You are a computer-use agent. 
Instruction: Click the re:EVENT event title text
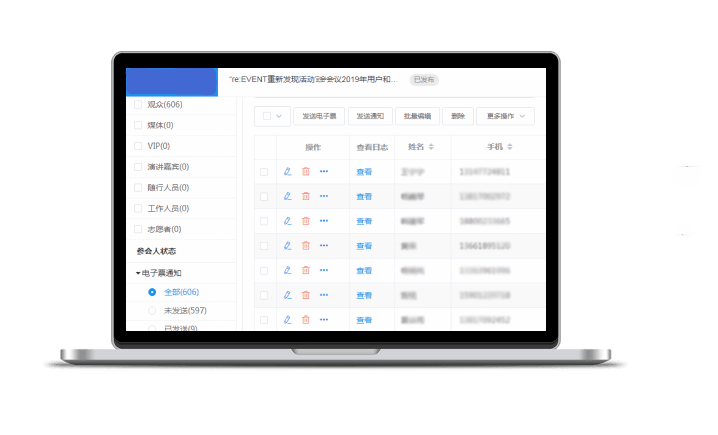pos(314,79)
